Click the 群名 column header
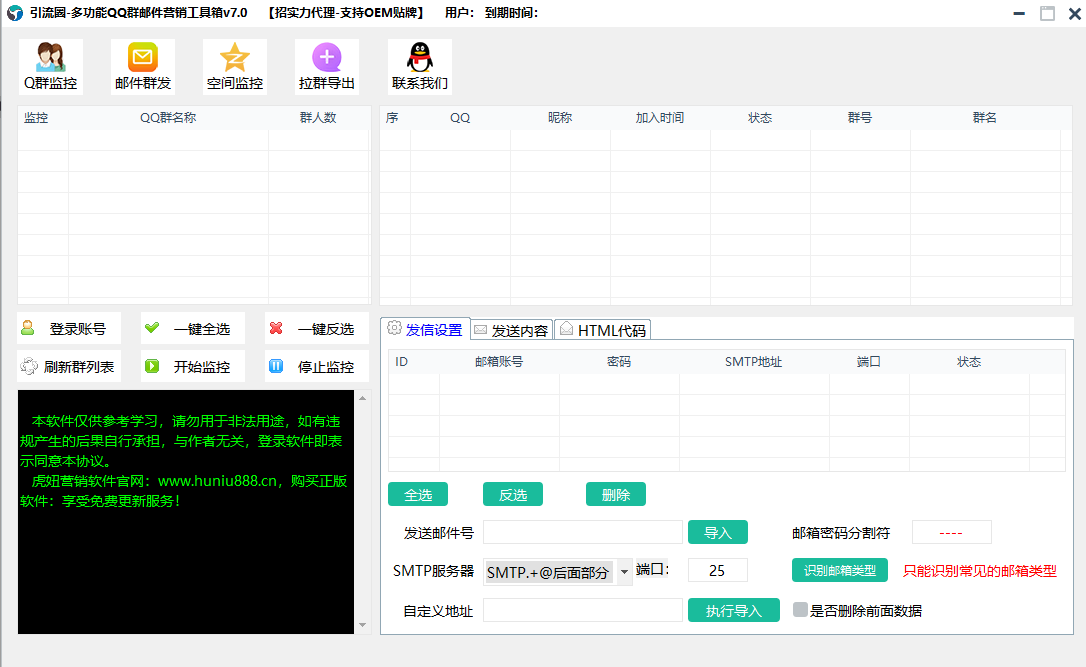The image size is (1086, 667). pos(984,118)
